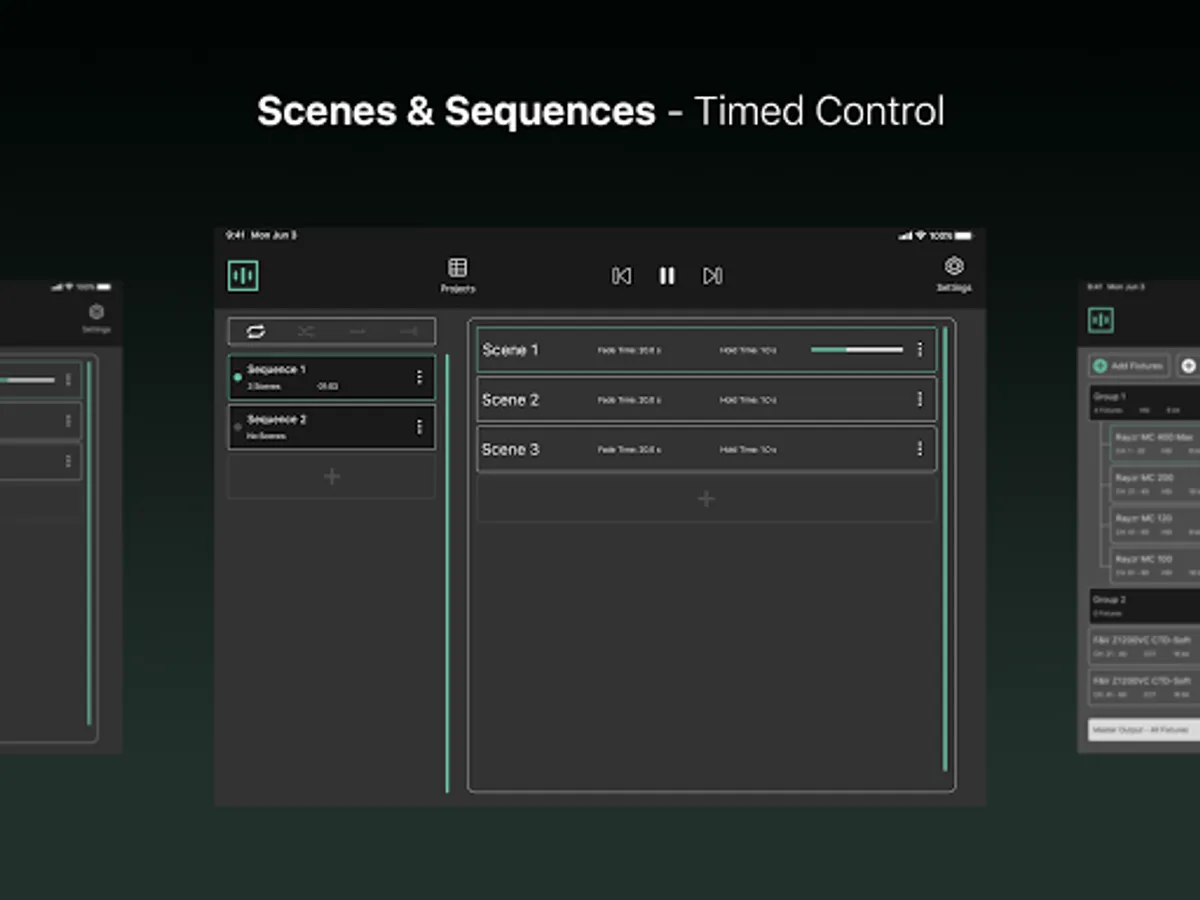Select Sequence 2 in the list
This screenshot has width=1200, height=900.
(320, 427)
